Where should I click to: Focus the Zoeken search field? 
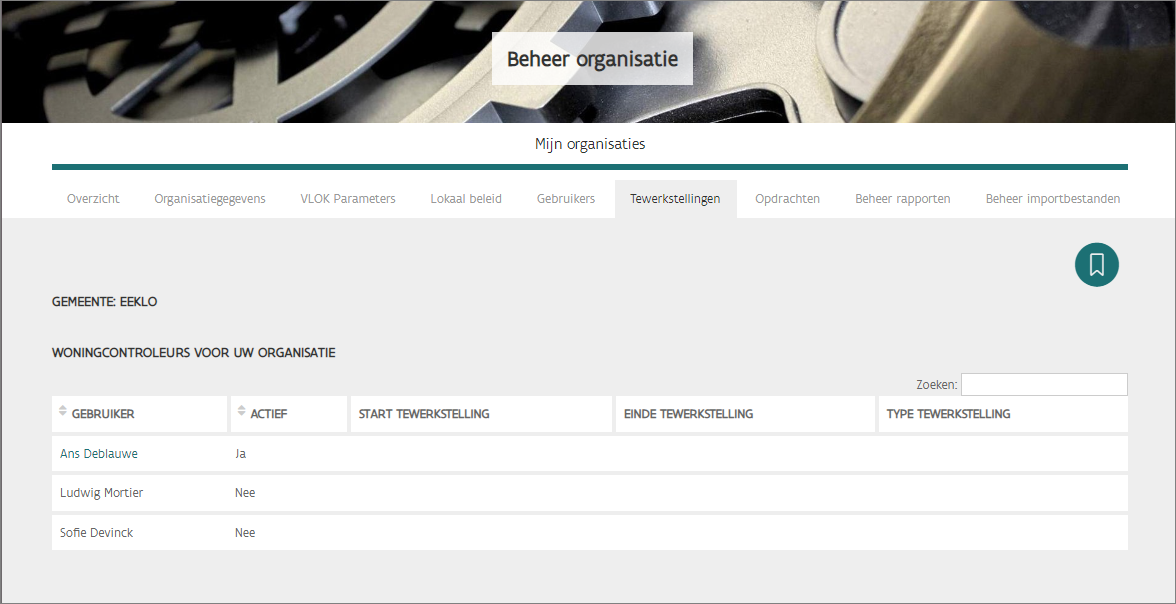coord(1043,385)
